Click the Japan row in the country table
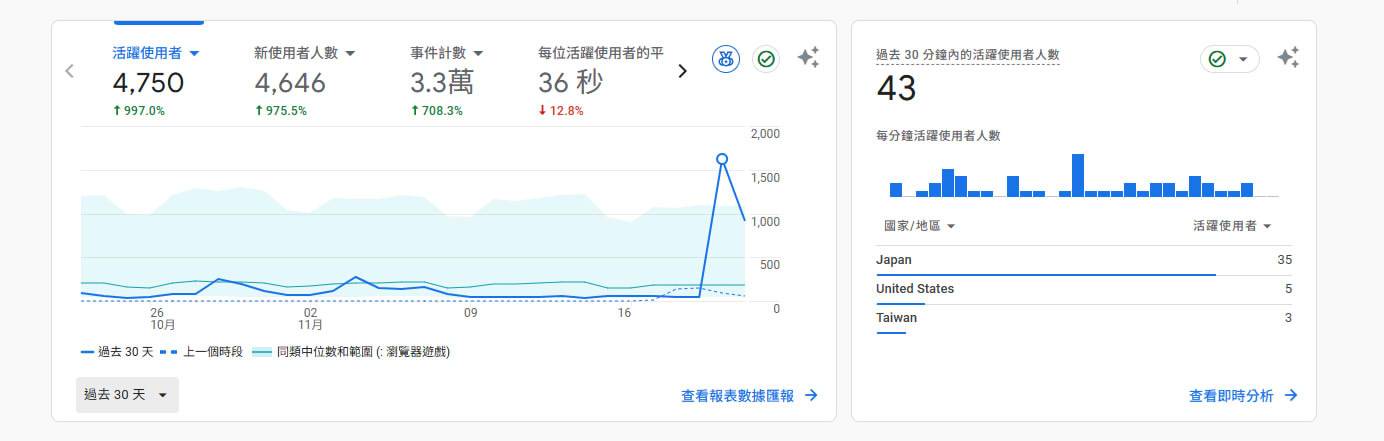The width and height of the screenshot is (1384, 441). 1083,260
